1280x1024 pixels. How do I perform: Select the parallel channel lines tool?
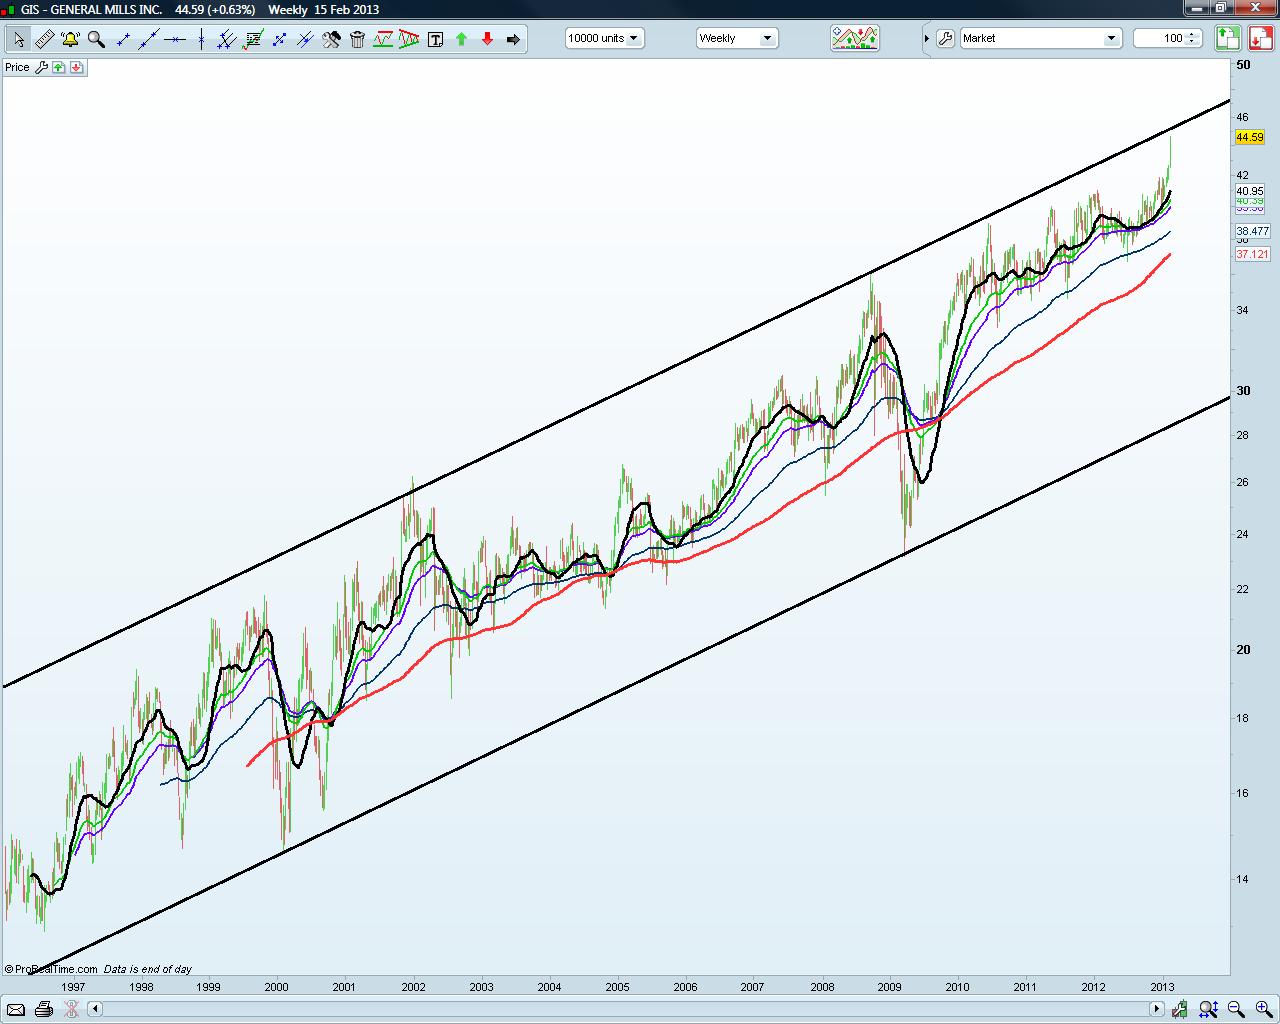click(227, 39)
